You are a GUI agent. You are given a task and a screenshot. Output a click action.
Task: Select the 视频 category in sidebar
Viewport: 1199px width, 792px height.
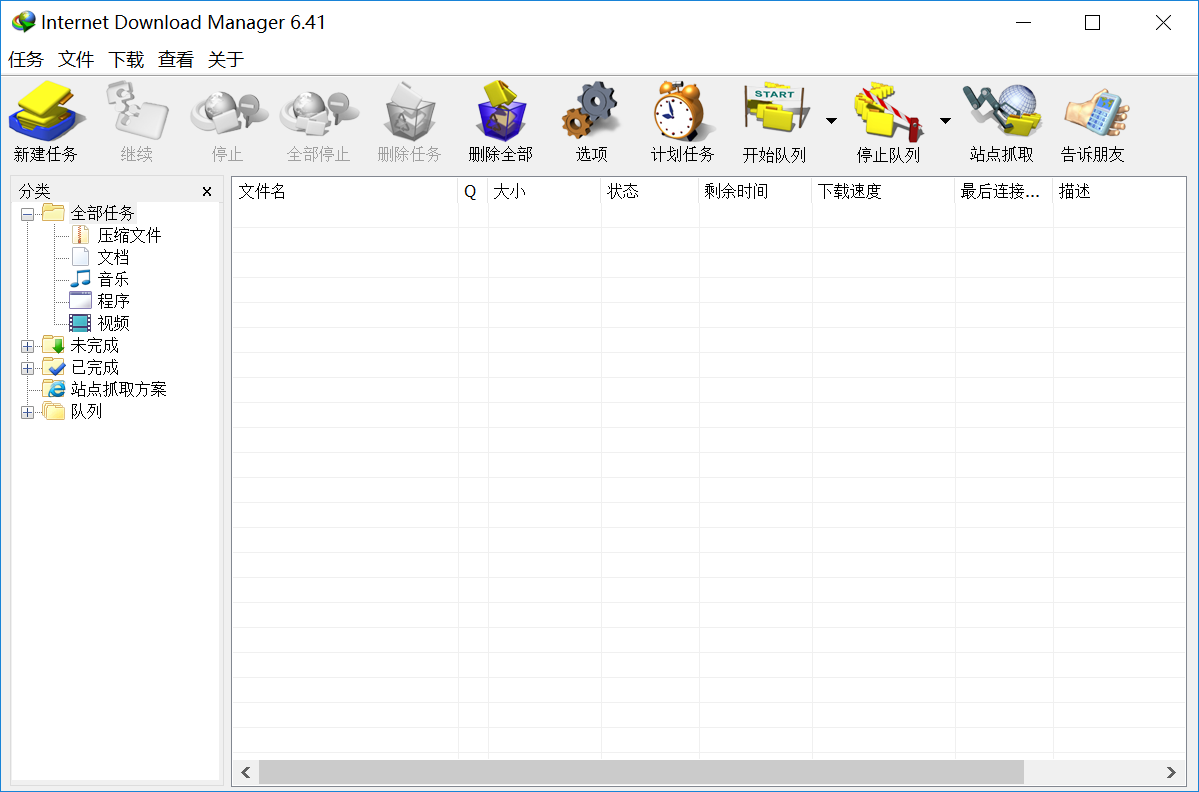(x=112, y=322)
